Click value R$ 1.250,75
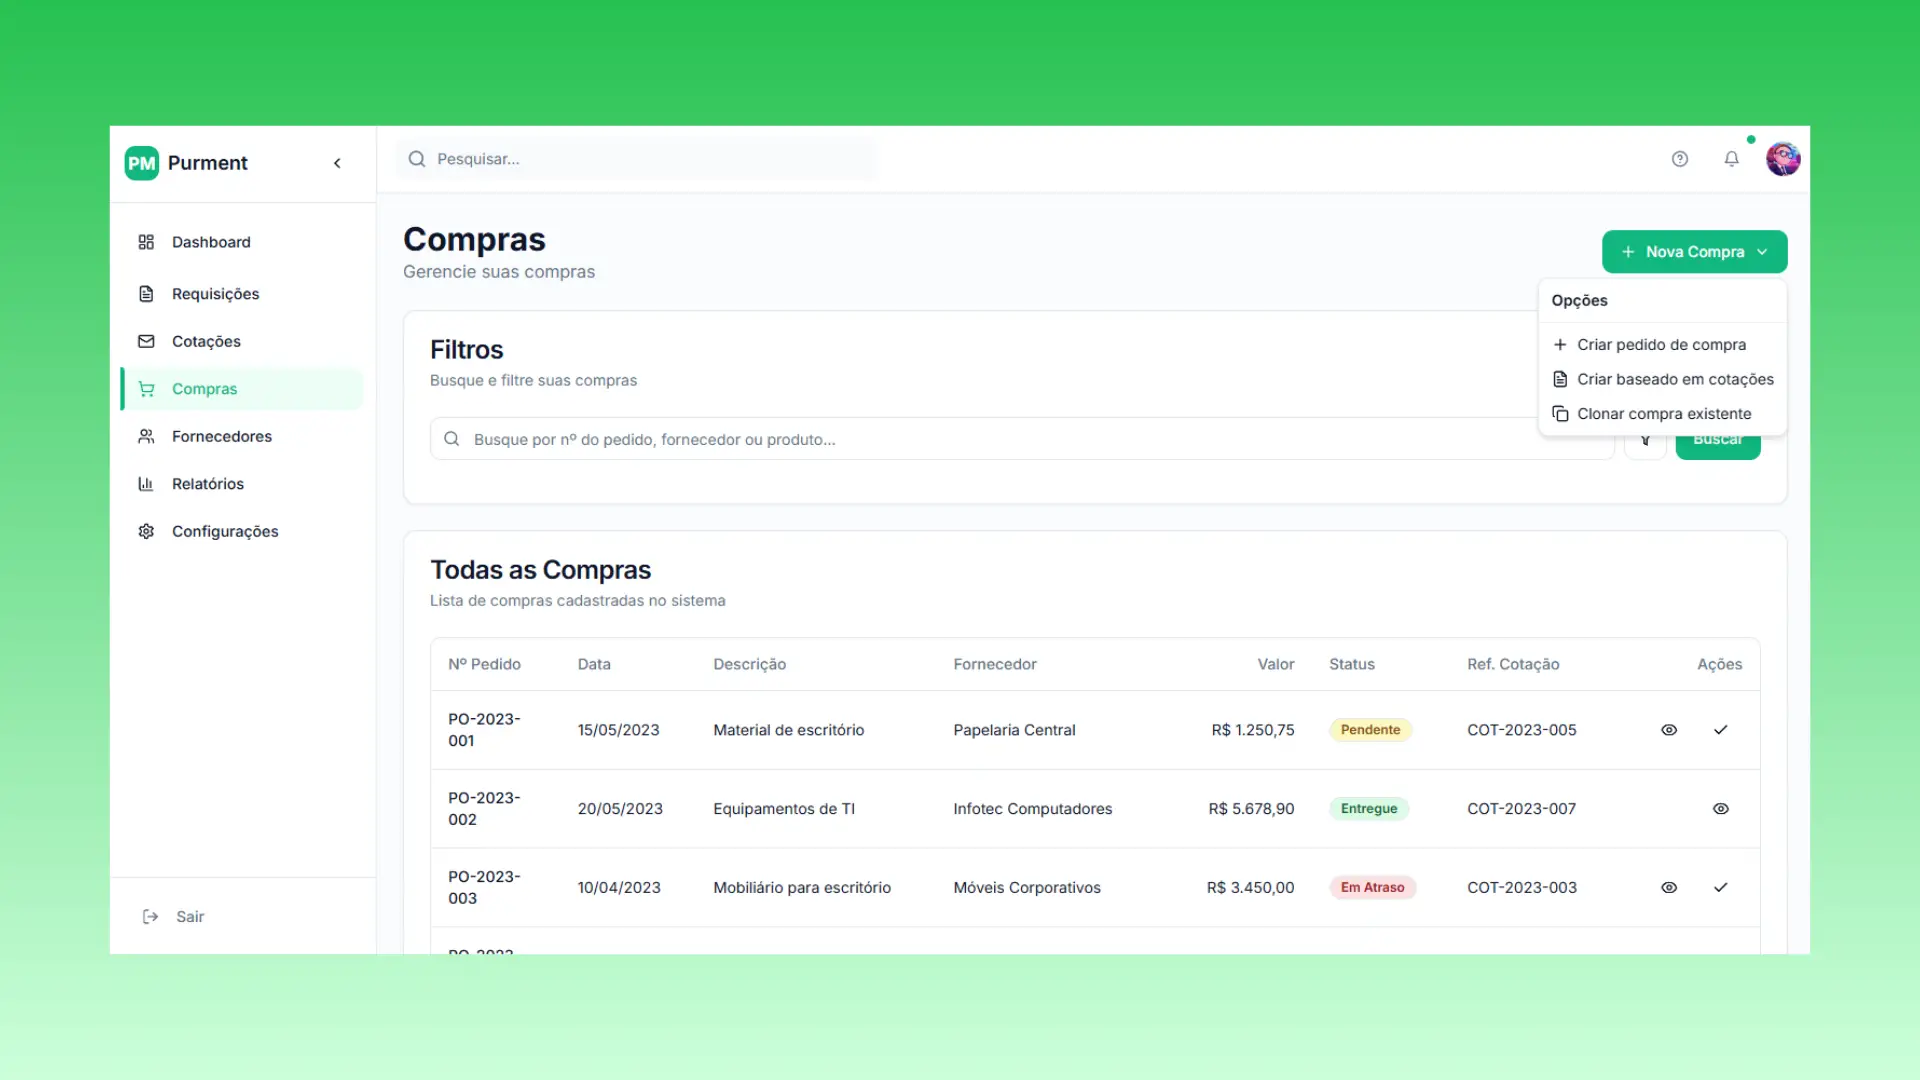1920x1080 pixels. [x=1252, y=730]
